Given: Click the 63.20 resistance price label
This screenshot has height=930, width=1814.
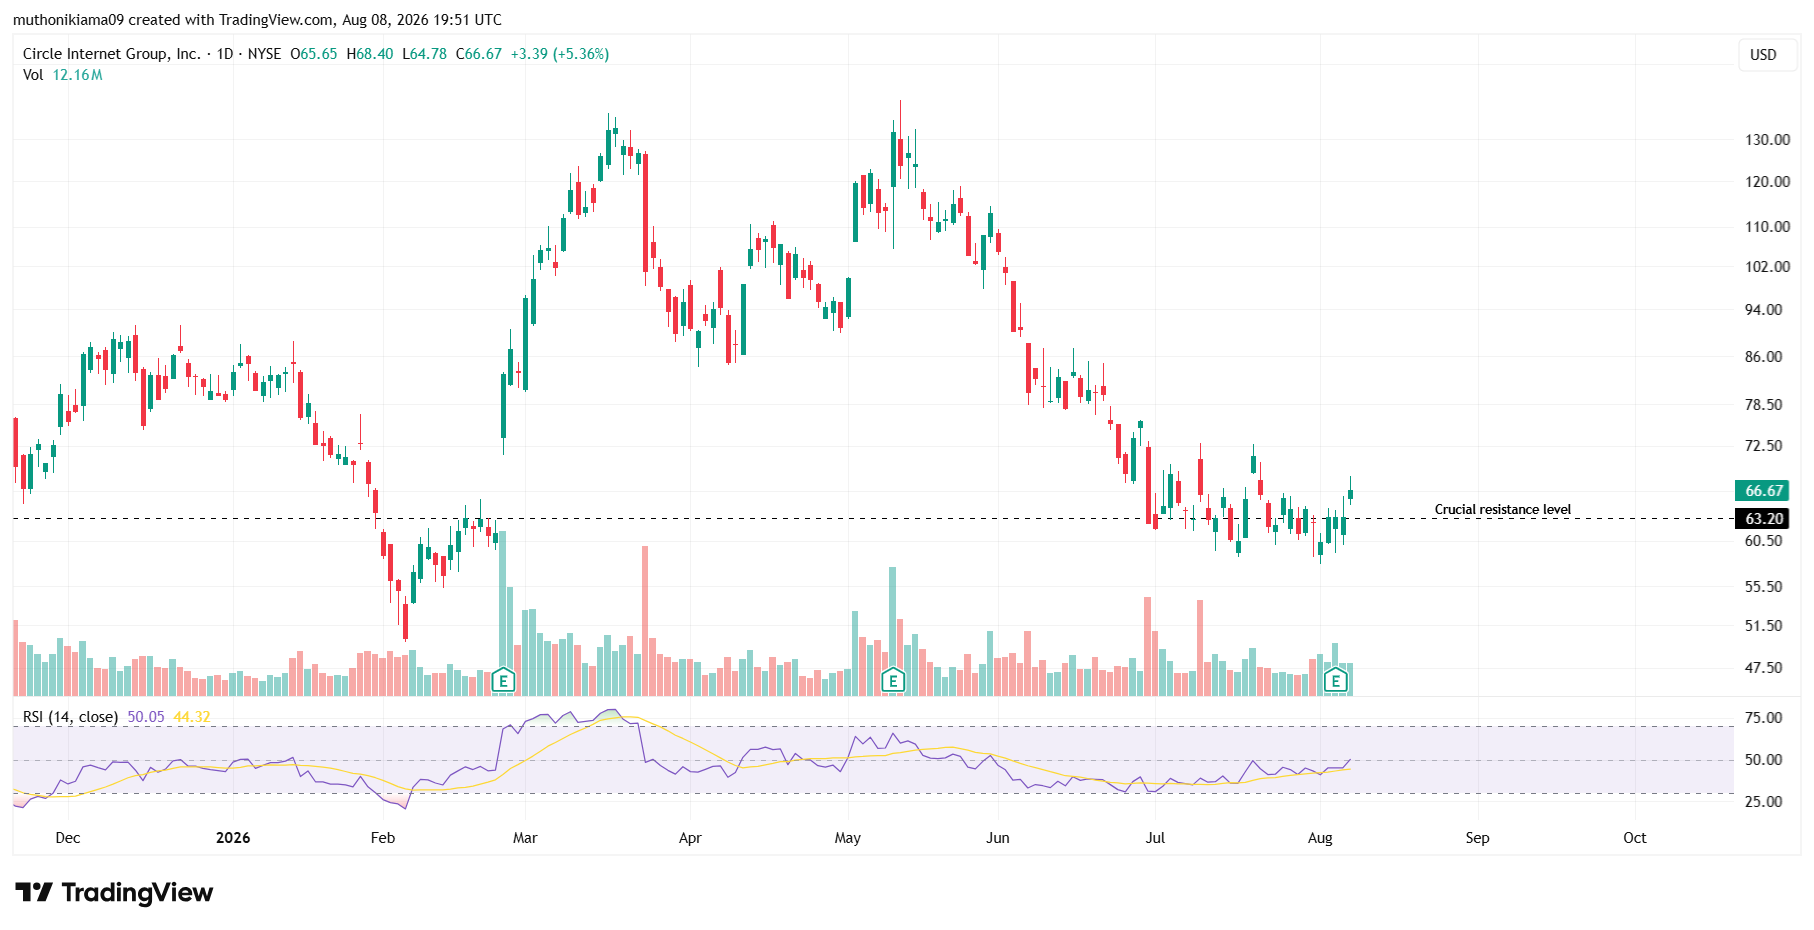Looking at the screenshot, I should [1764, 518].
